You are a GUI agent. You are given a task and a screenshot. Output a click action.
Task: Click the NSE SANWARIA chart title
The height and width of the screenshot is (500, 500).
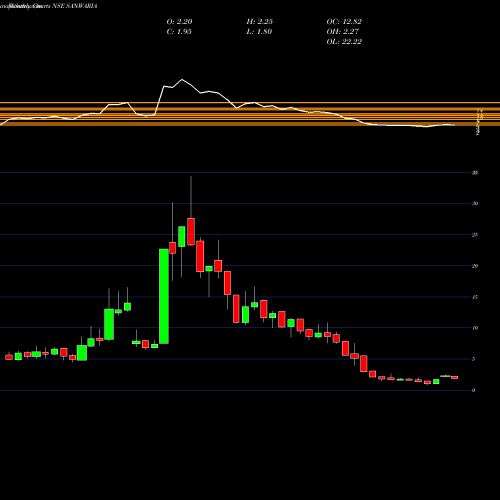point(75,6)
